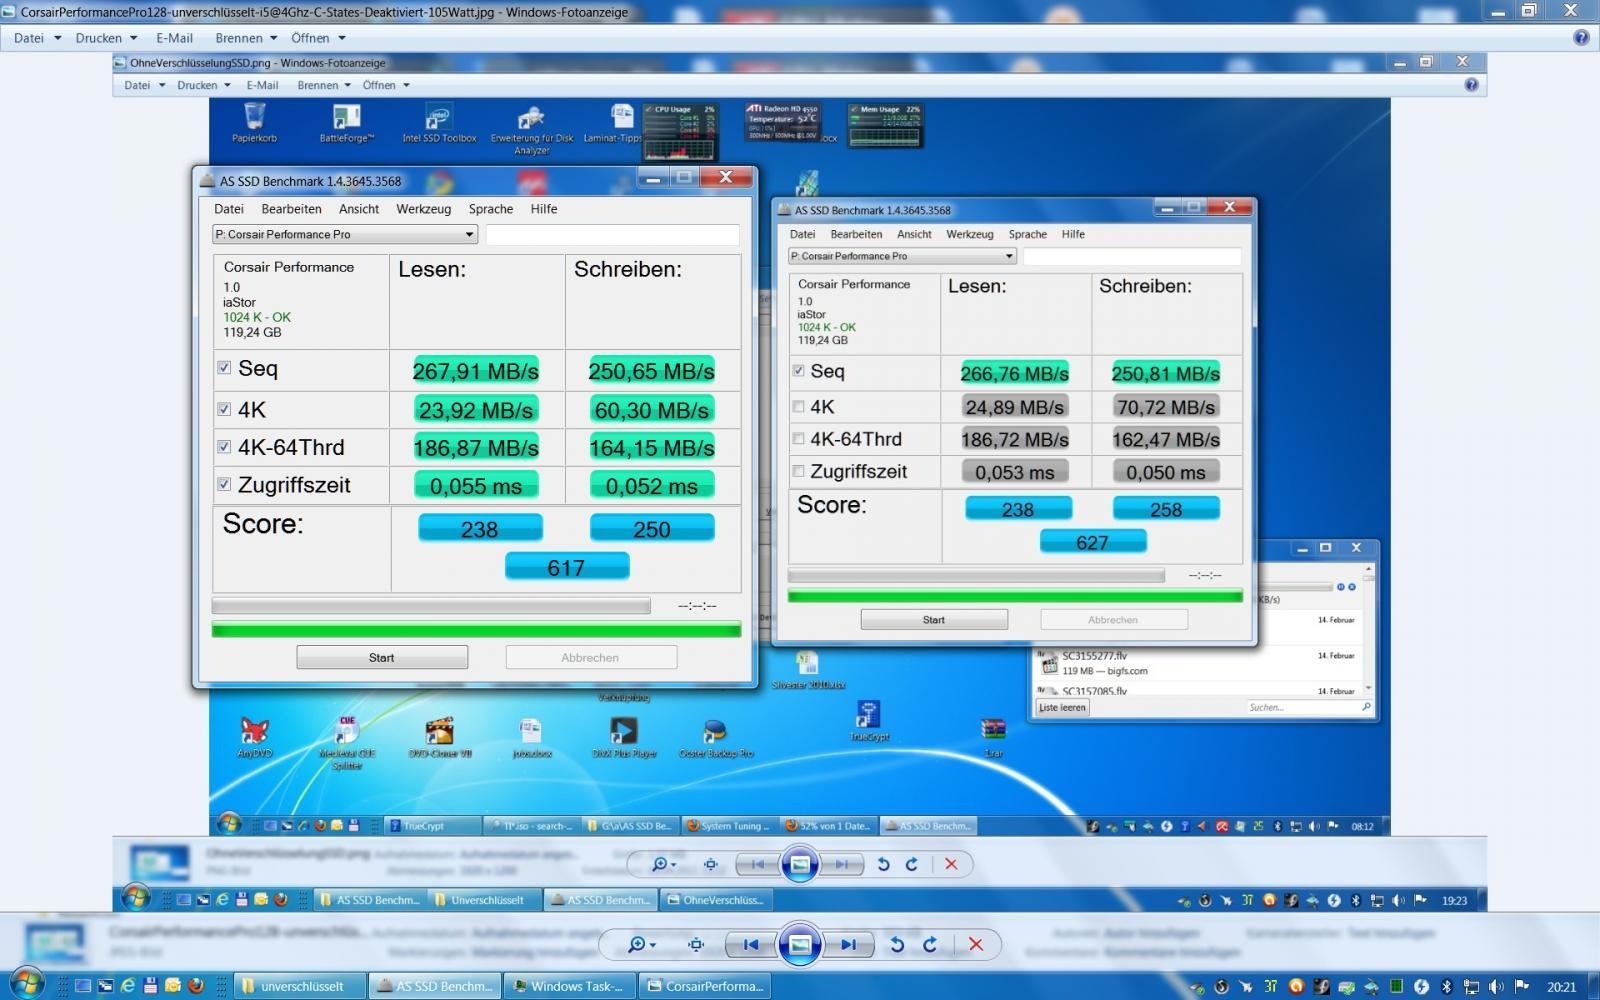The width and height of the screenshot is (1600, 1000).
Task: Enable Zugriffszeit checkbox in right benchmark window
Action: coord(798,471)
